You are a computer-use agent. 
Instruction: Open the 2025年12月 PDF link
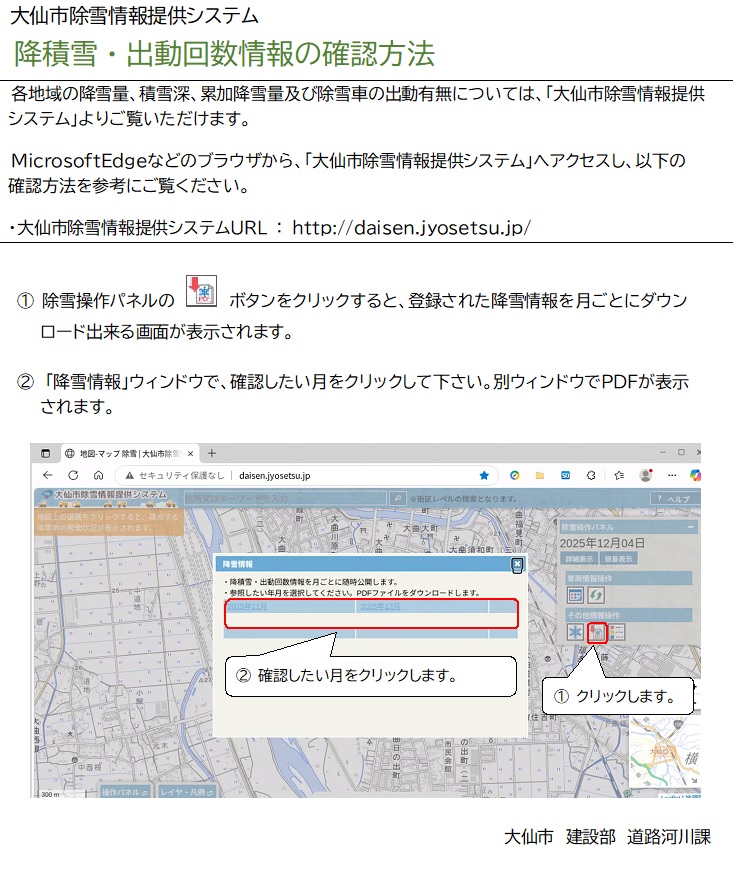[380, 606]
